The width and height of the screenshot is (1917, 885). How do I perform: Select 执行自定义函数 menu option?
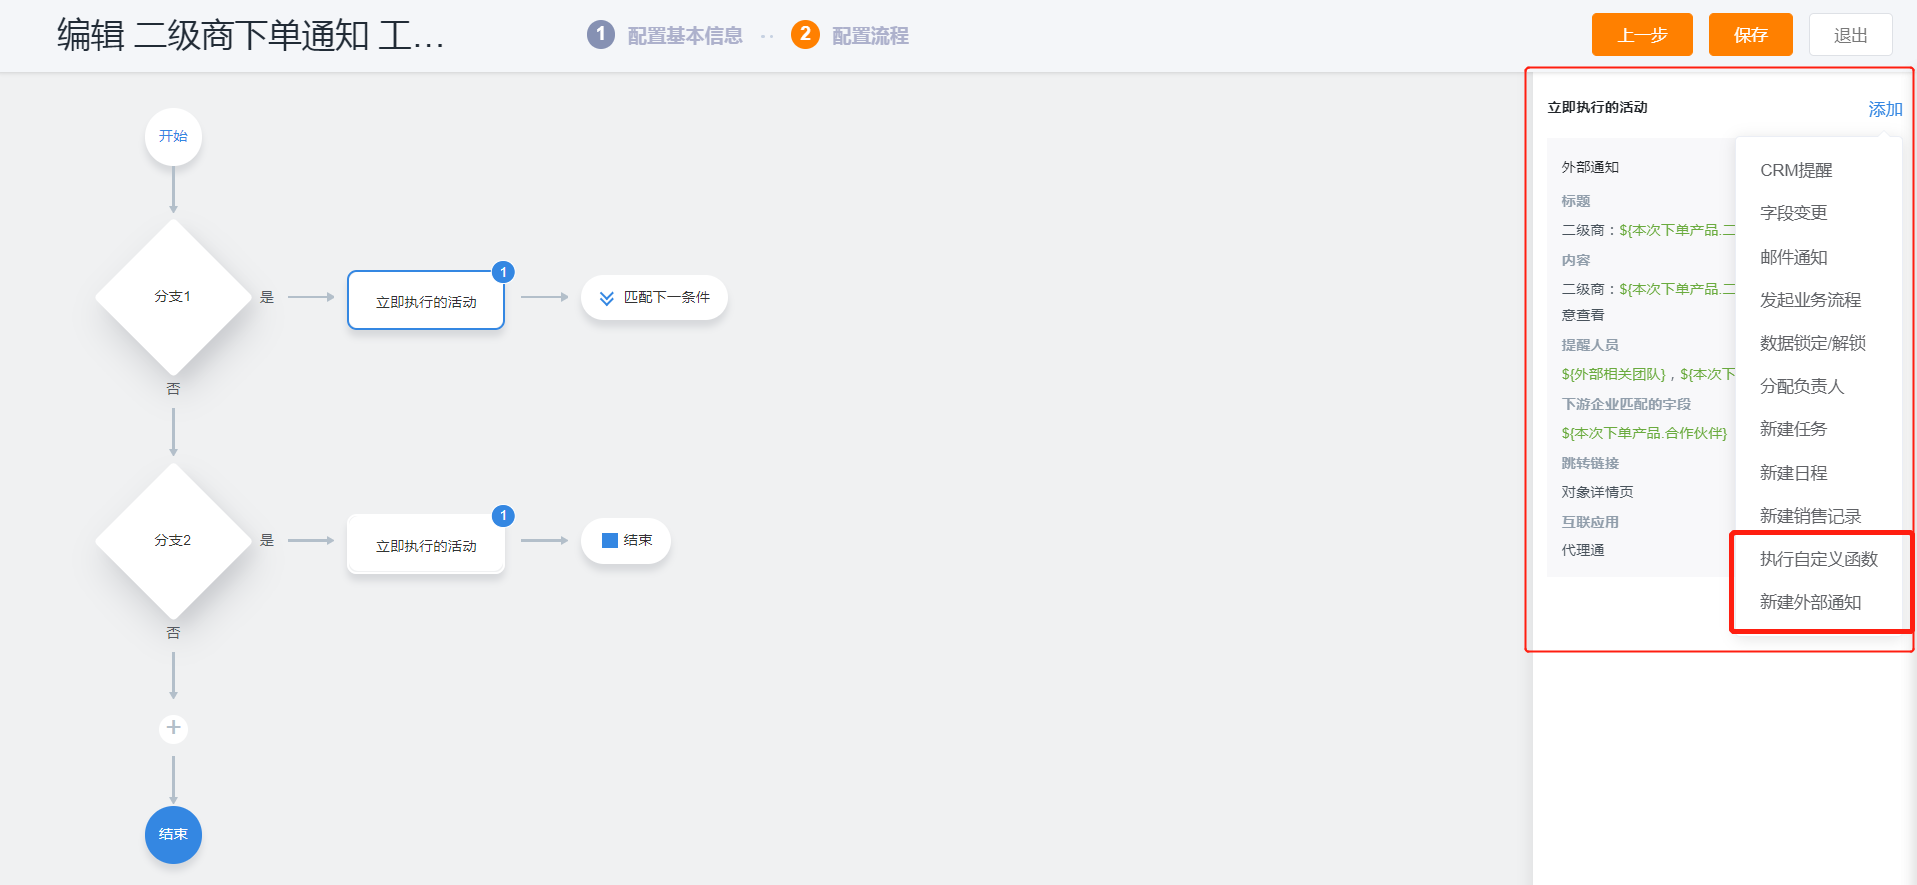pyautogui.click(x=1818, y=559)
